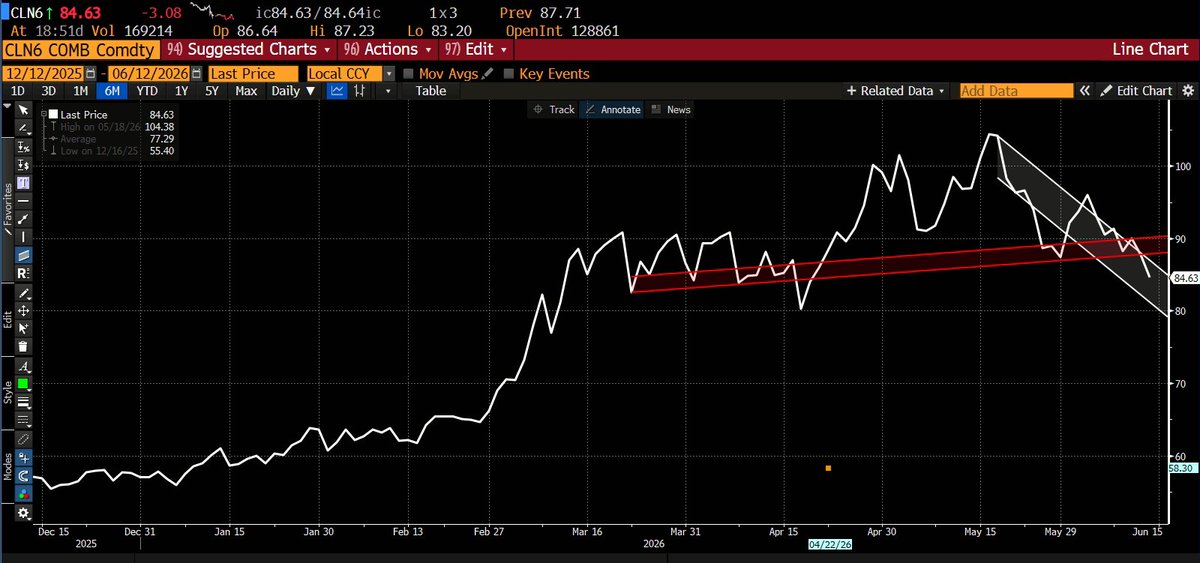This screenshot has height=563, width=1200.
Task: Select the 6M range tab
Action: coord(112,90)
